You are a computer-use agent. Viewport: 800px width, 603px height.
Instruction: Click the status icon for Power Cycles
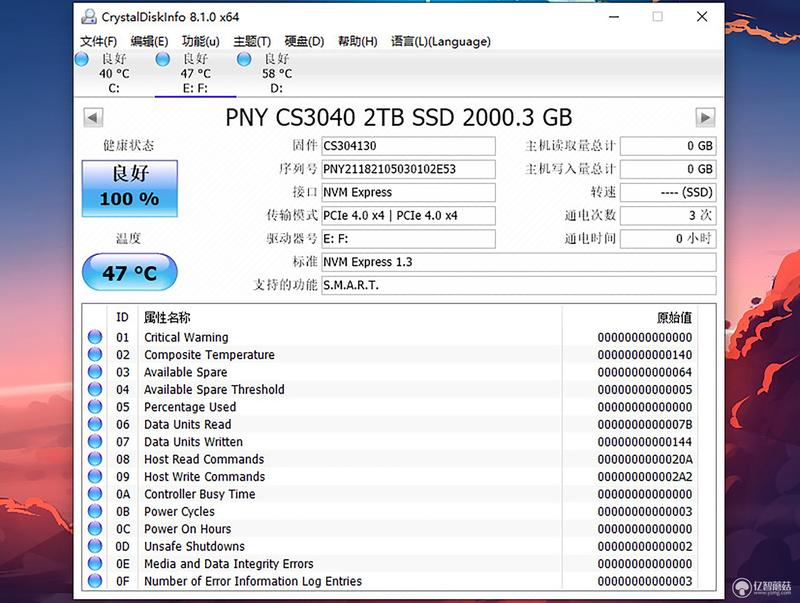click(x=95, y=511)
